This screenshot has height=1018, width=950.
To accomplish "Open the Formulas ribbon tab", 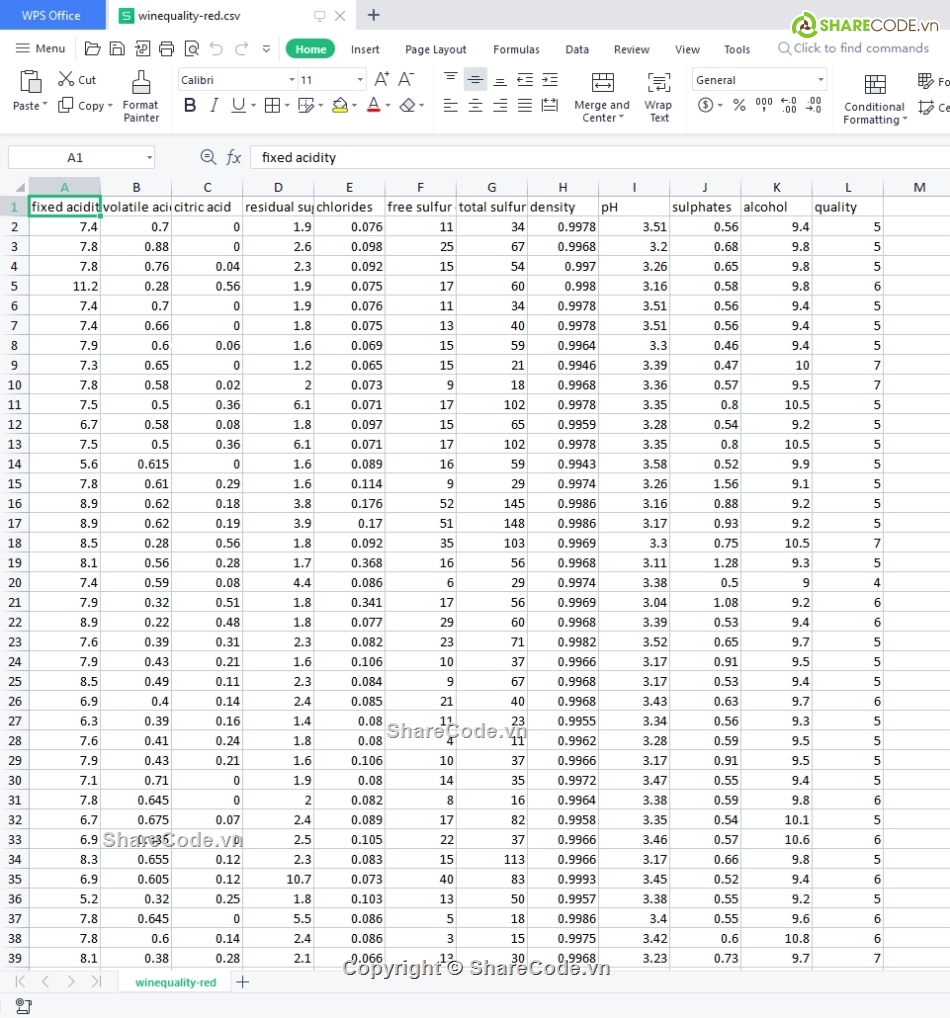I will 516,49.
